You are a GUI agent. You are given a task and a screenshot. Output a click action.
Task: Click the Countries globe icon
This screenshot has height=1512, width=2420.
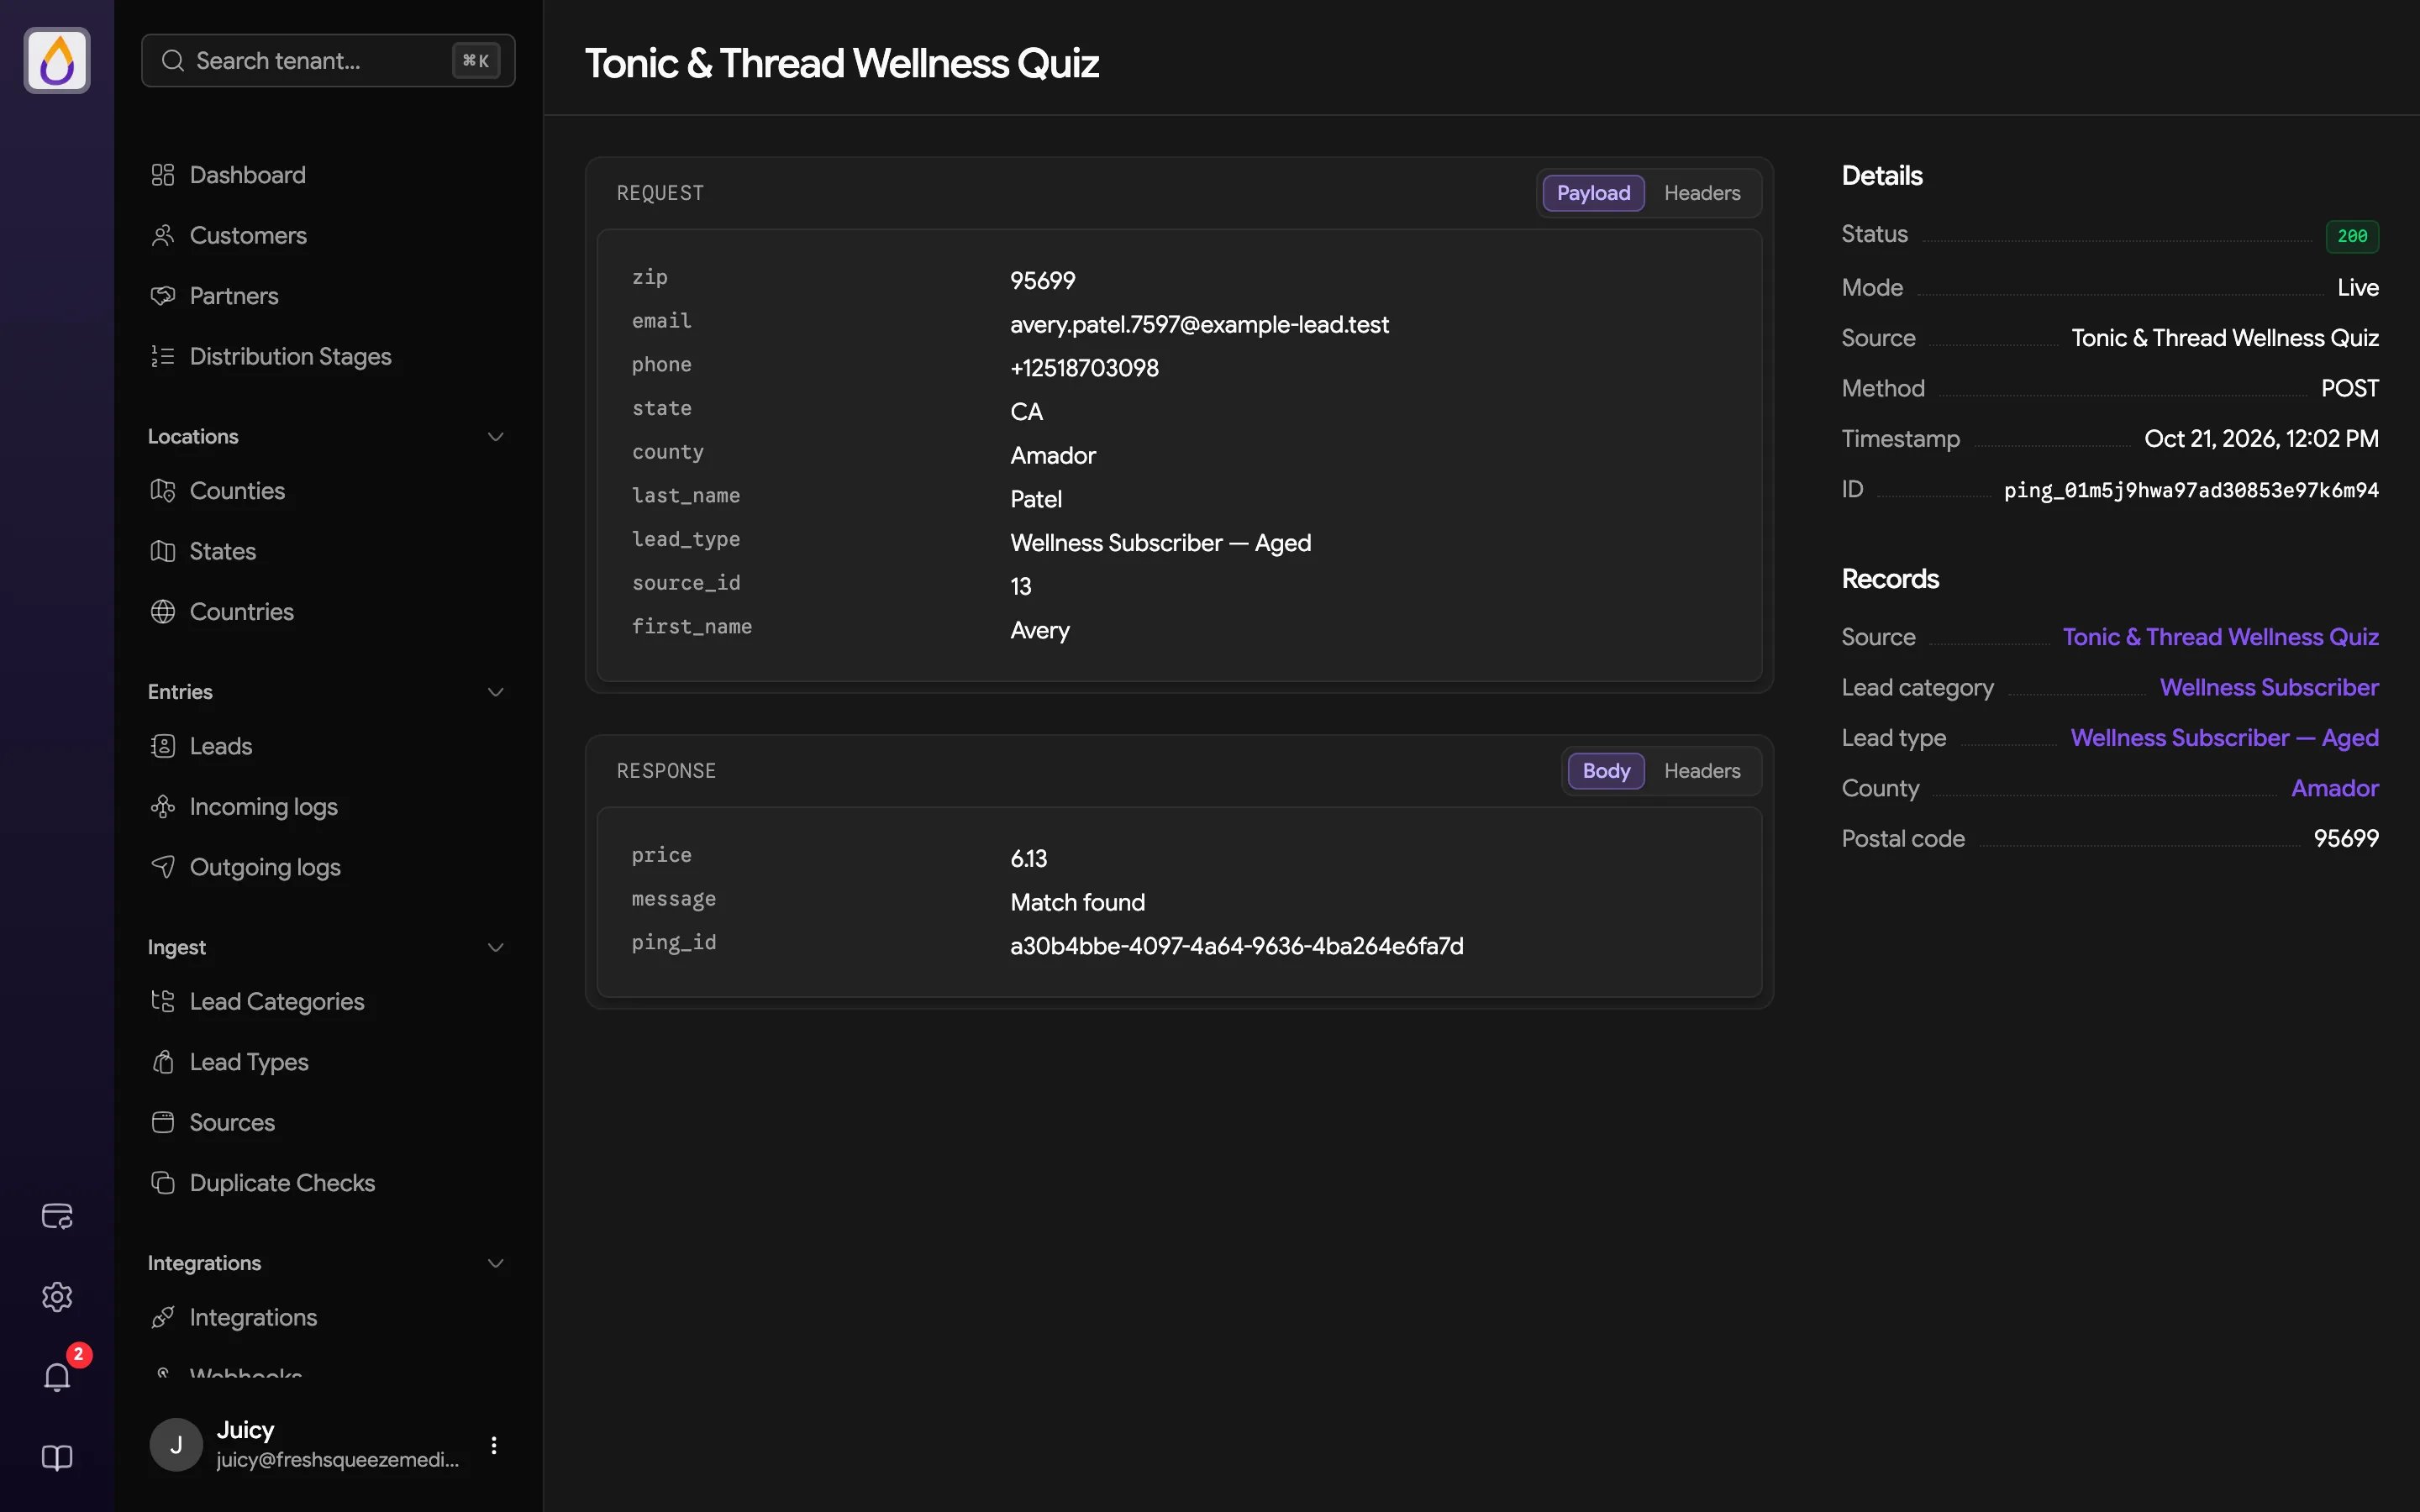point(163,612)
